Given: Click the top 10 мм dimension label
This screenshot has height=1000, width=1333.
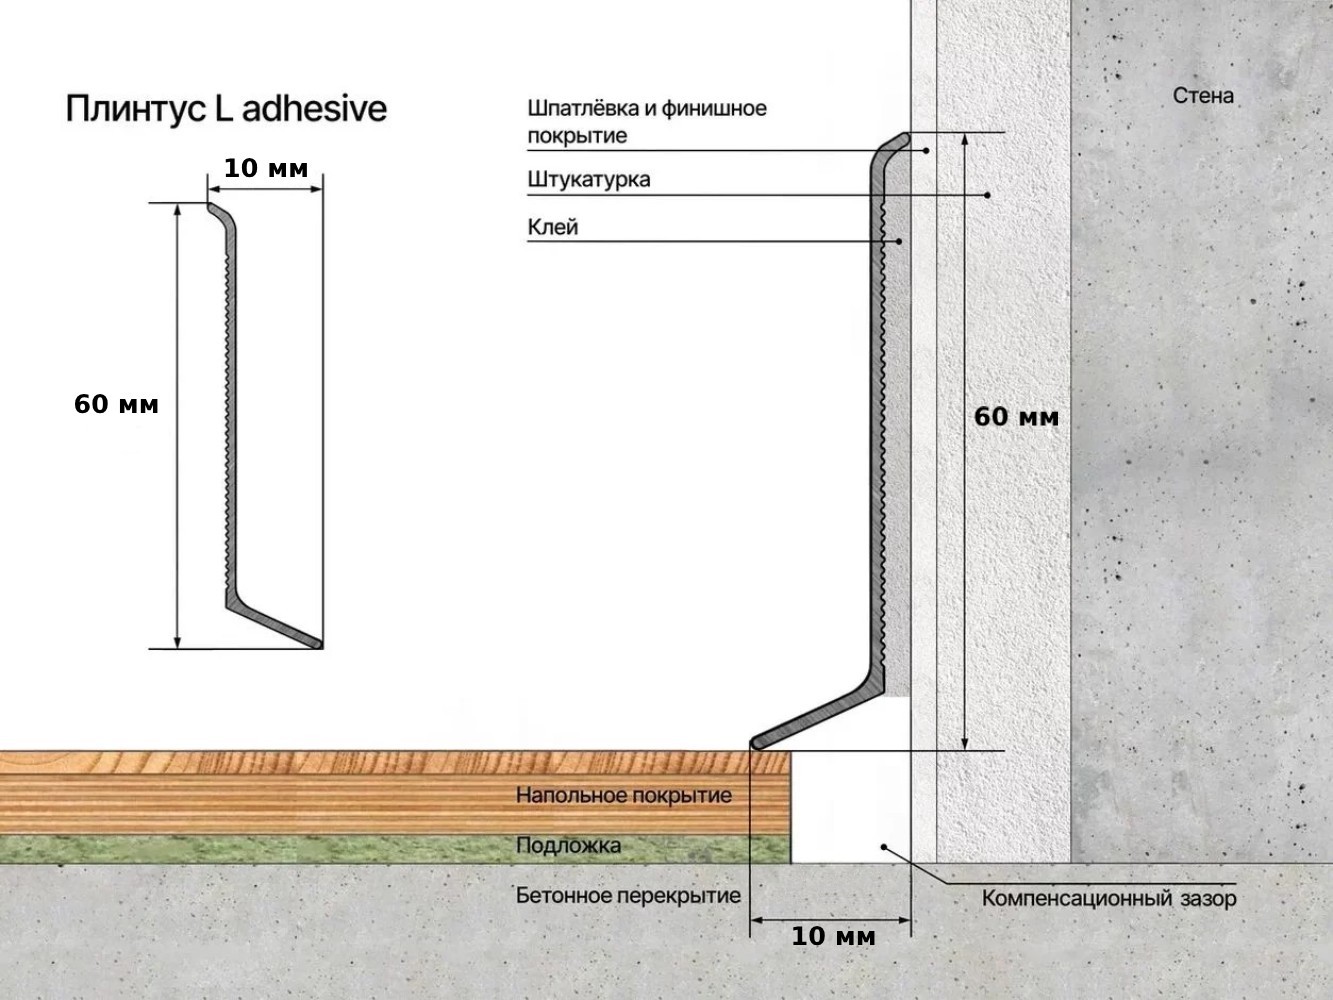Looking at the screenshot, I should pos(265,168).
